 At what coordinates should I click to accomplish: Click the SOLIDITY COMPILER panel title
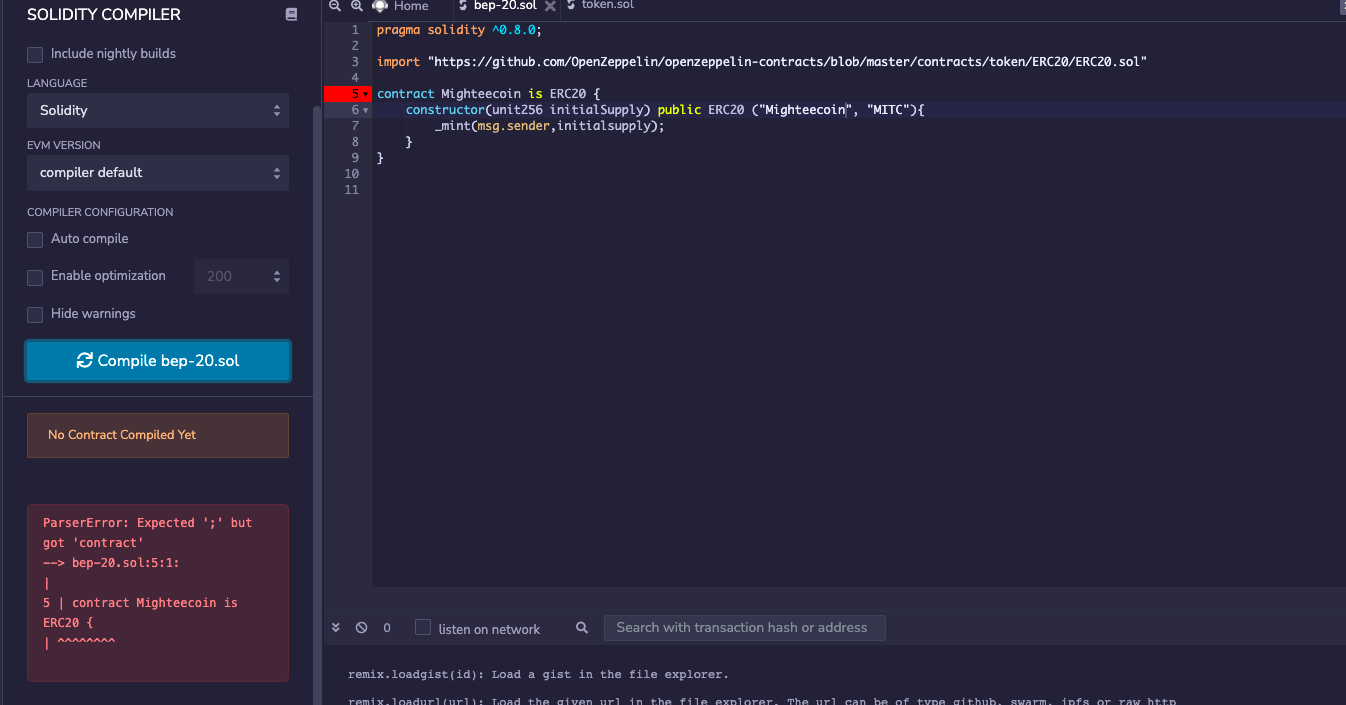pos(104,15)
